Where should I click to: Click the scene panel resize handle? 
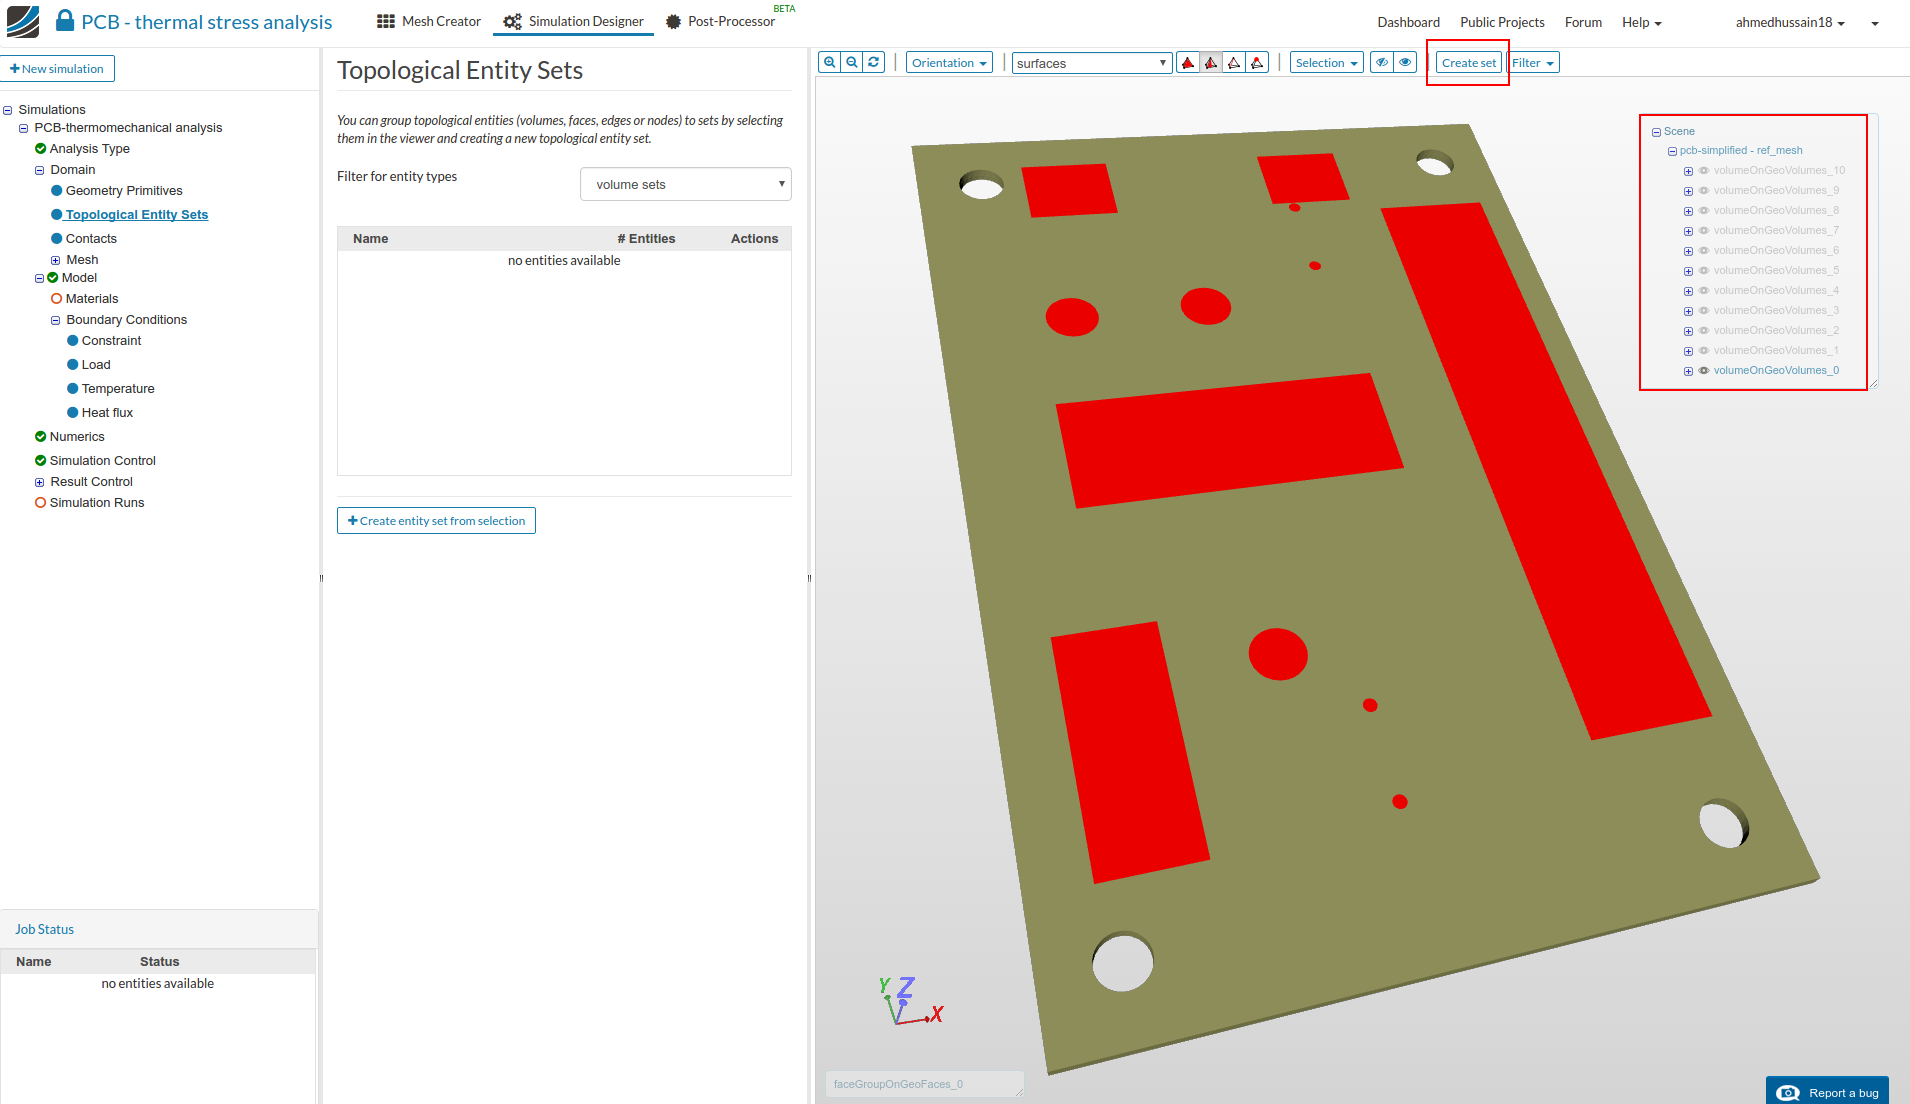[1873, 383]
